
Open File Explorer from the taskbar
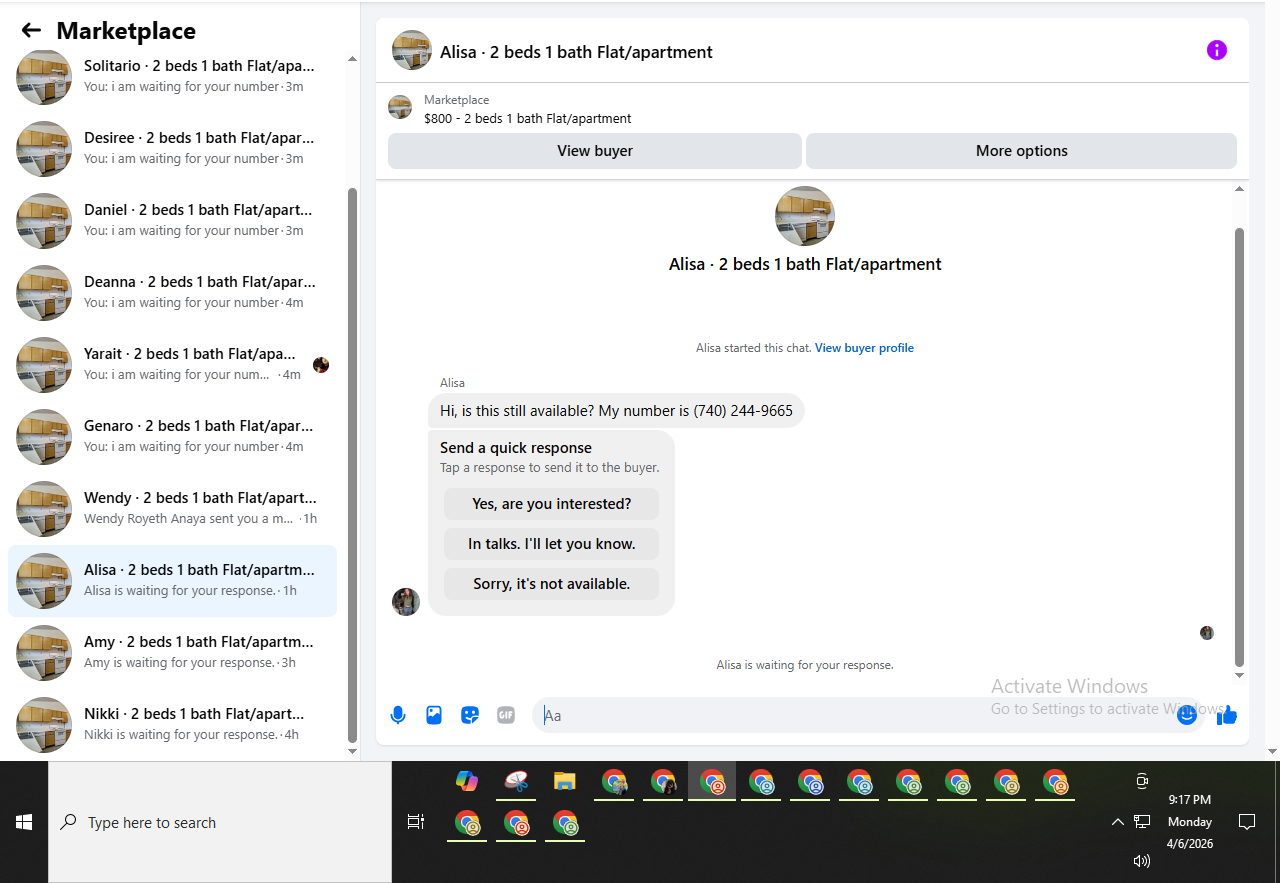[564, 781]
